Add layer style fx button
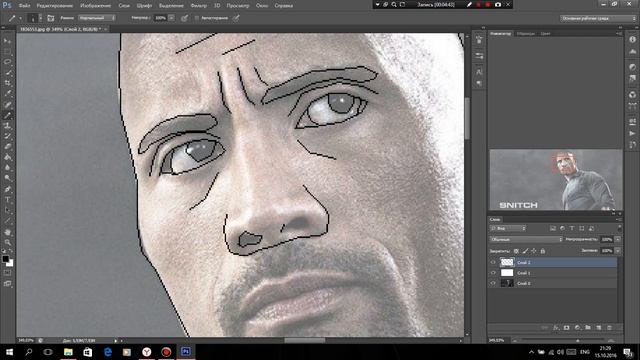Screen dimensions: 640x360 coord(556,328)
